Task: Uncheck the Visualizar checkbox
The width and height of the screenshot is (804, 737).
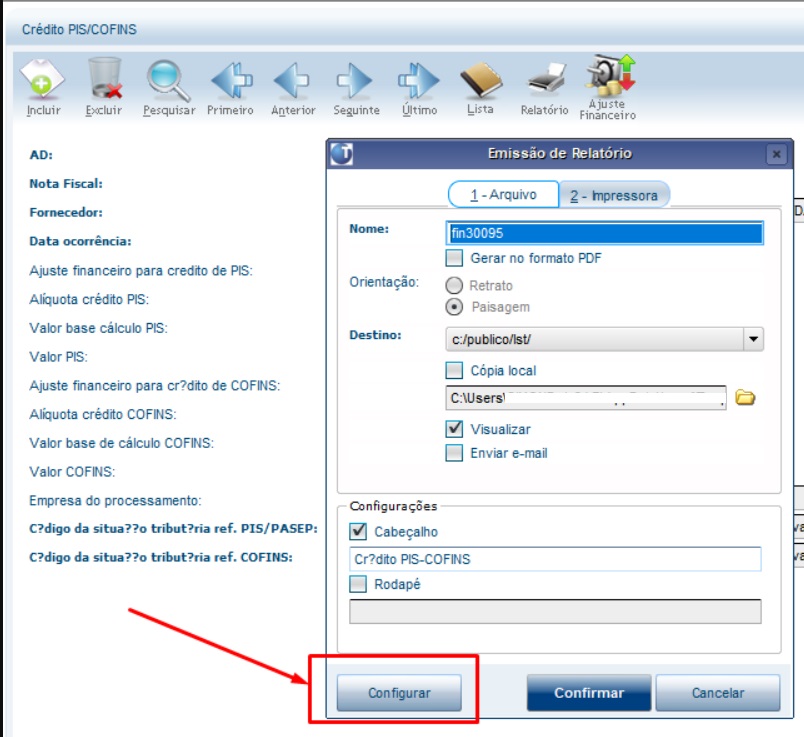Action: click(x=454, y=429)
